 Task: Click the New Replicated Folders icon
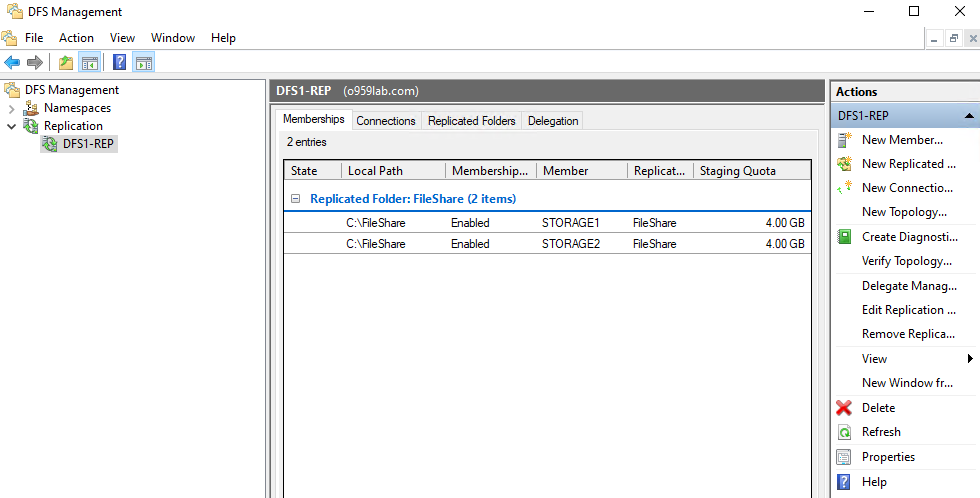(844, 164)
